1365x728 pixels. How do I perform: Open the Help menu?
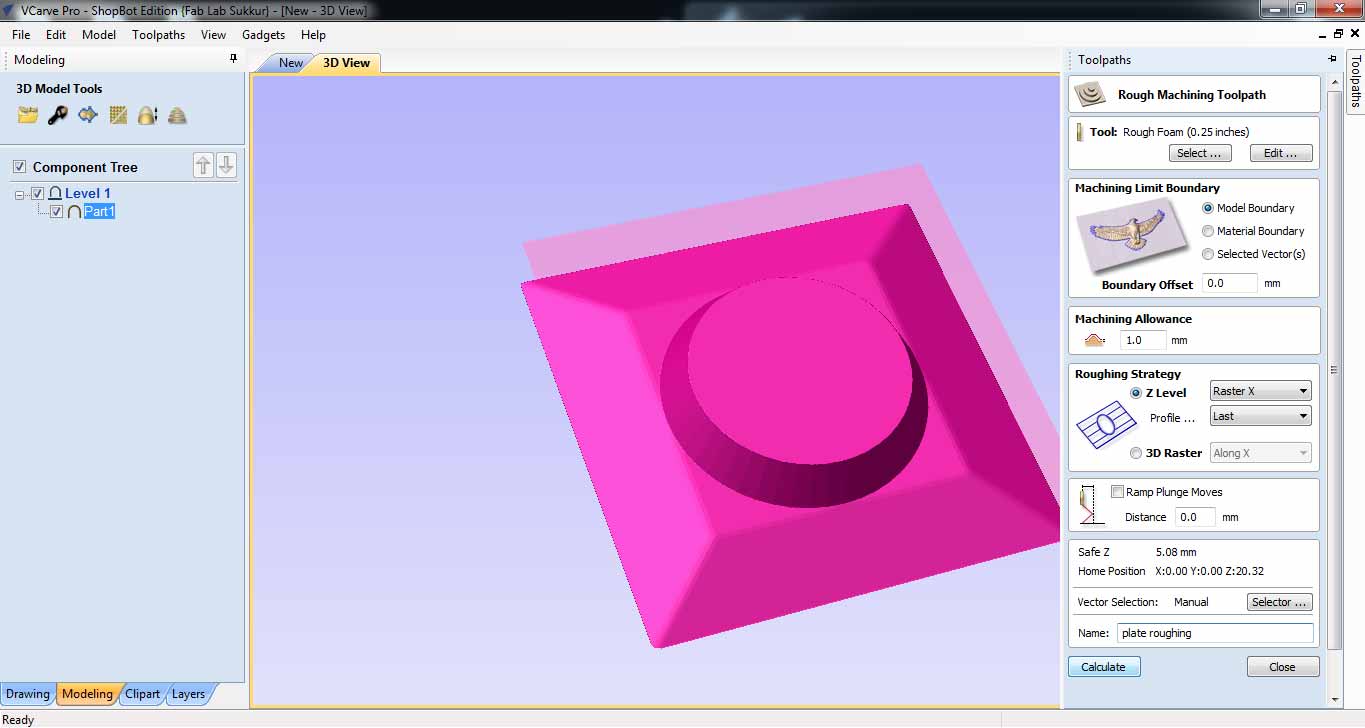click(x=313, y=34)
